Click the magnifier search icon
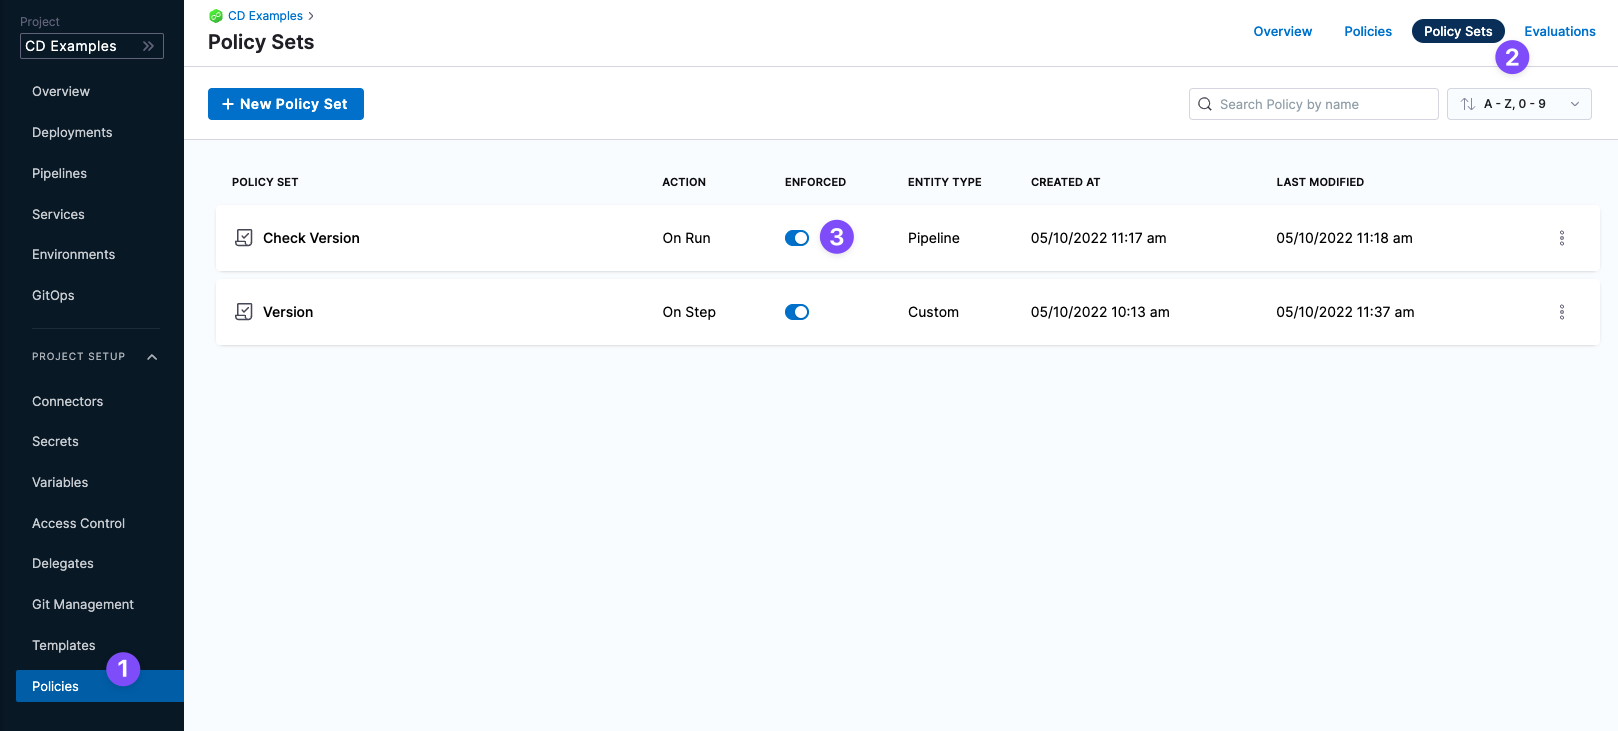 pos(1205,104)
